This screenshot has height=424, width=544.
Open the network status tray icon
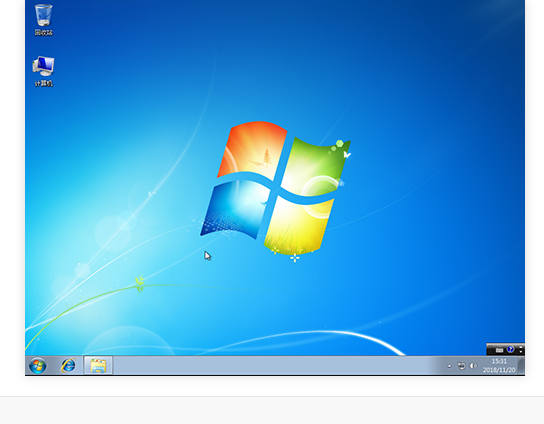click(x=461, y=366)
